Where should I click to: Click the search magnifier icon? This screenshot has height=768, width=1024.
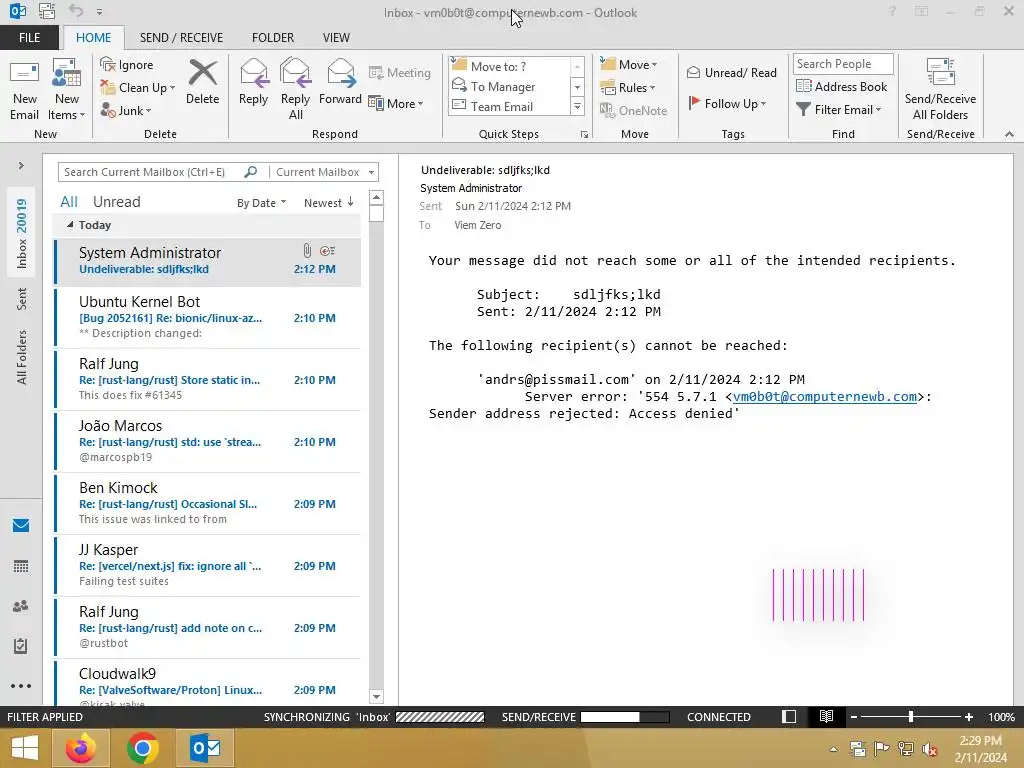pos(250,172)
